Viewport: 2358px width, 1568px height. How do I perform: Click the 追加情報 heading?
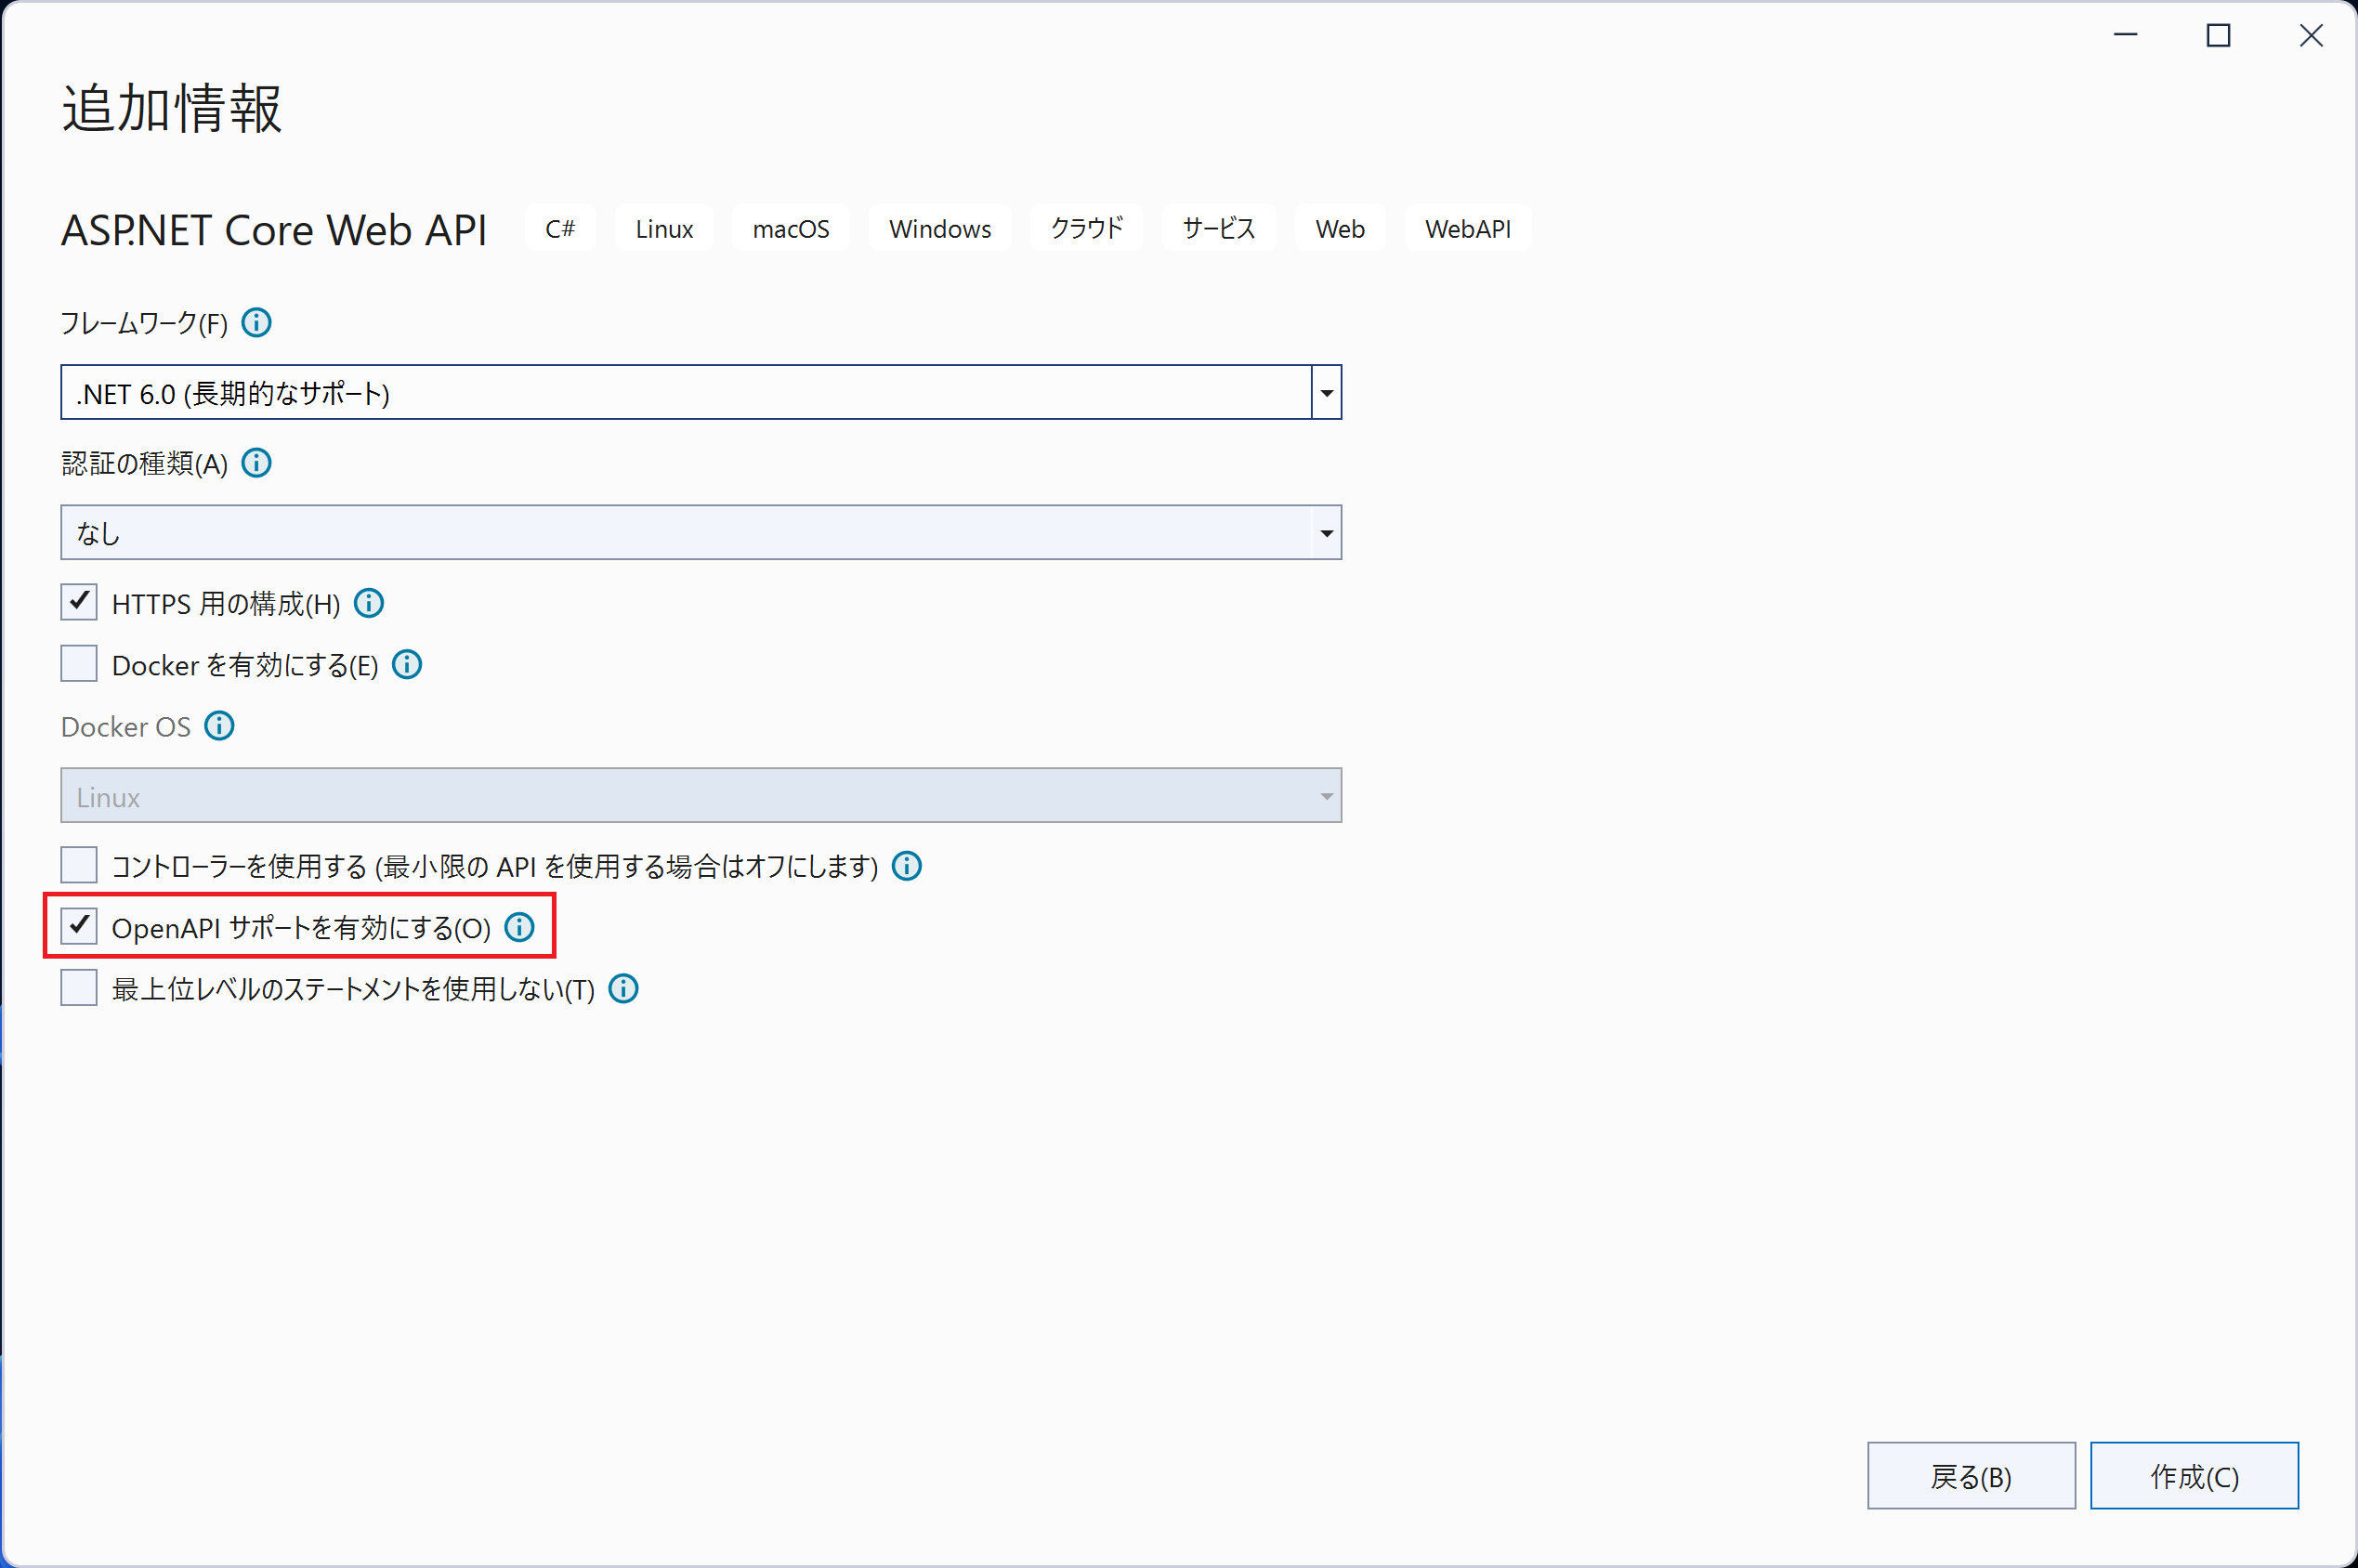[x=172, y=108]
